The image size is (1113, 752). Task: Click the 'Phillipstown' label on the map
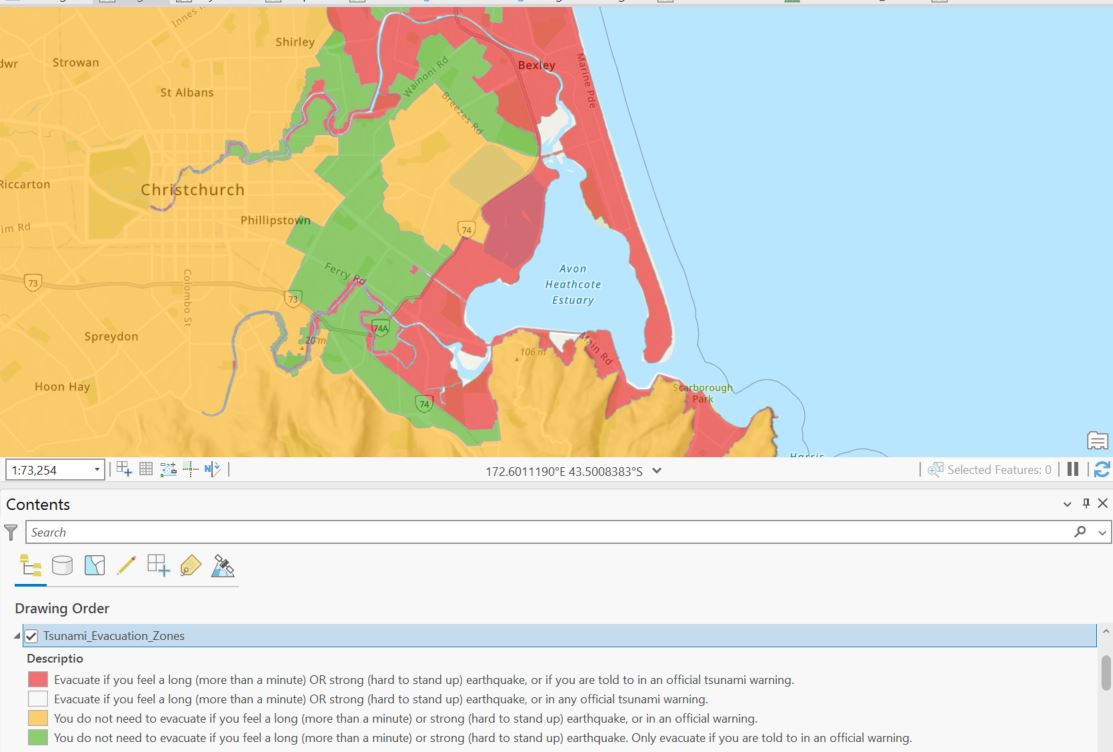click(275, 220)
